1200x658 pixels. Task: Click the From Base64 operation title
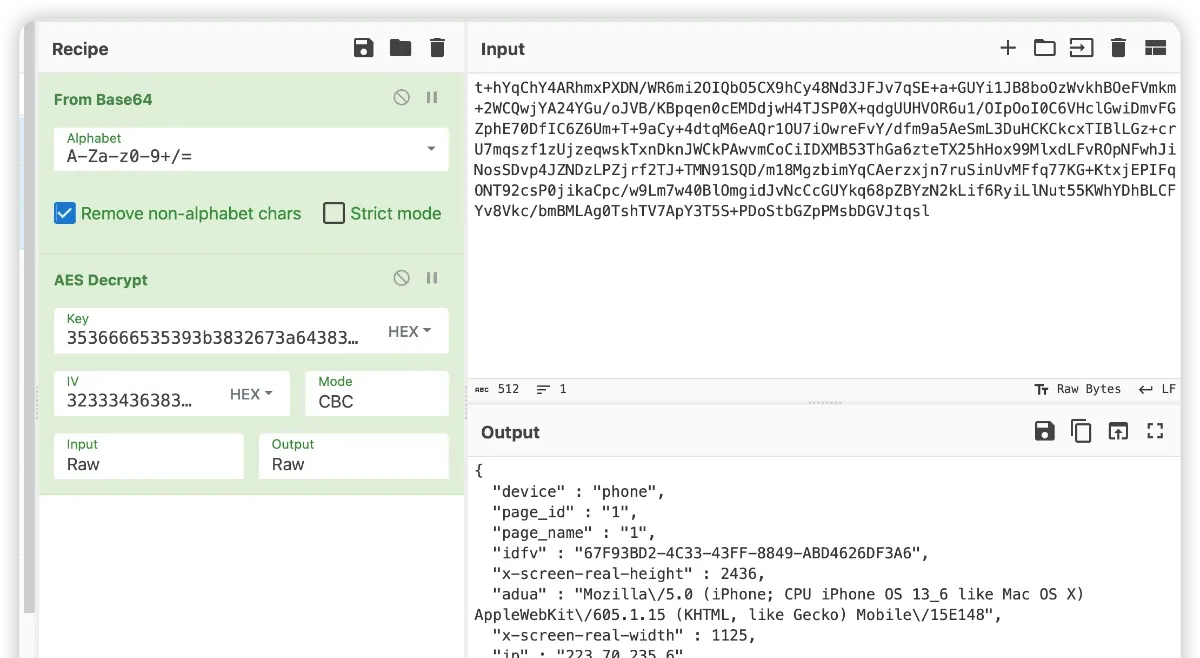(x=103, y=99)
